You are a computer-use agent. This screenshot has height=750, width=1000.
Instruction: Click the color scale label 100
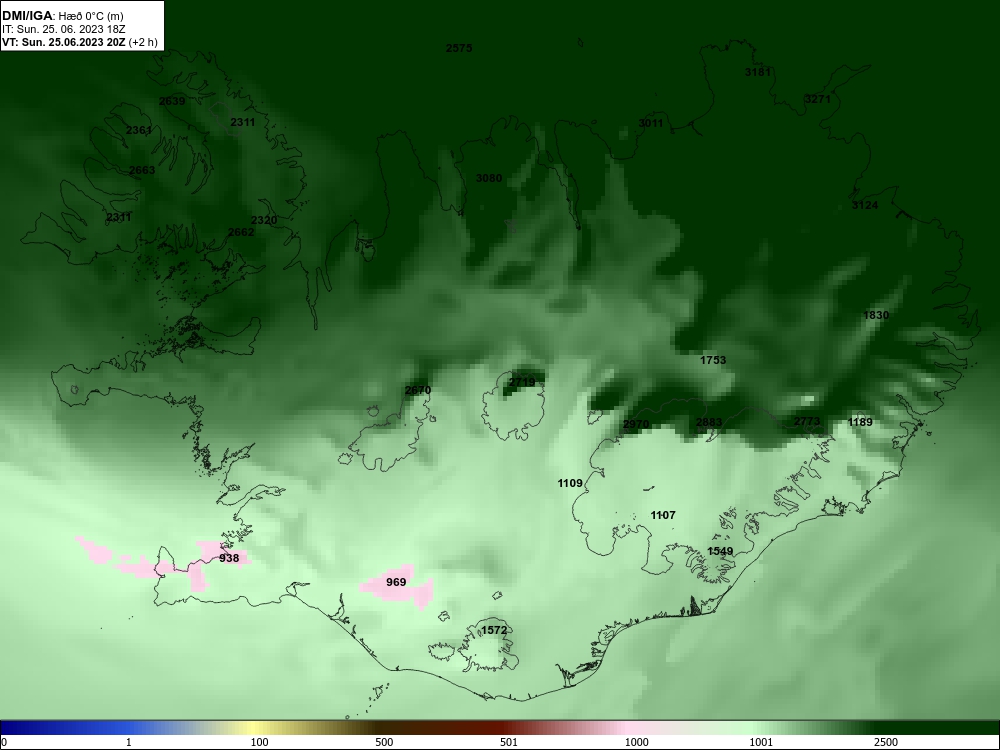pos(260,742)
